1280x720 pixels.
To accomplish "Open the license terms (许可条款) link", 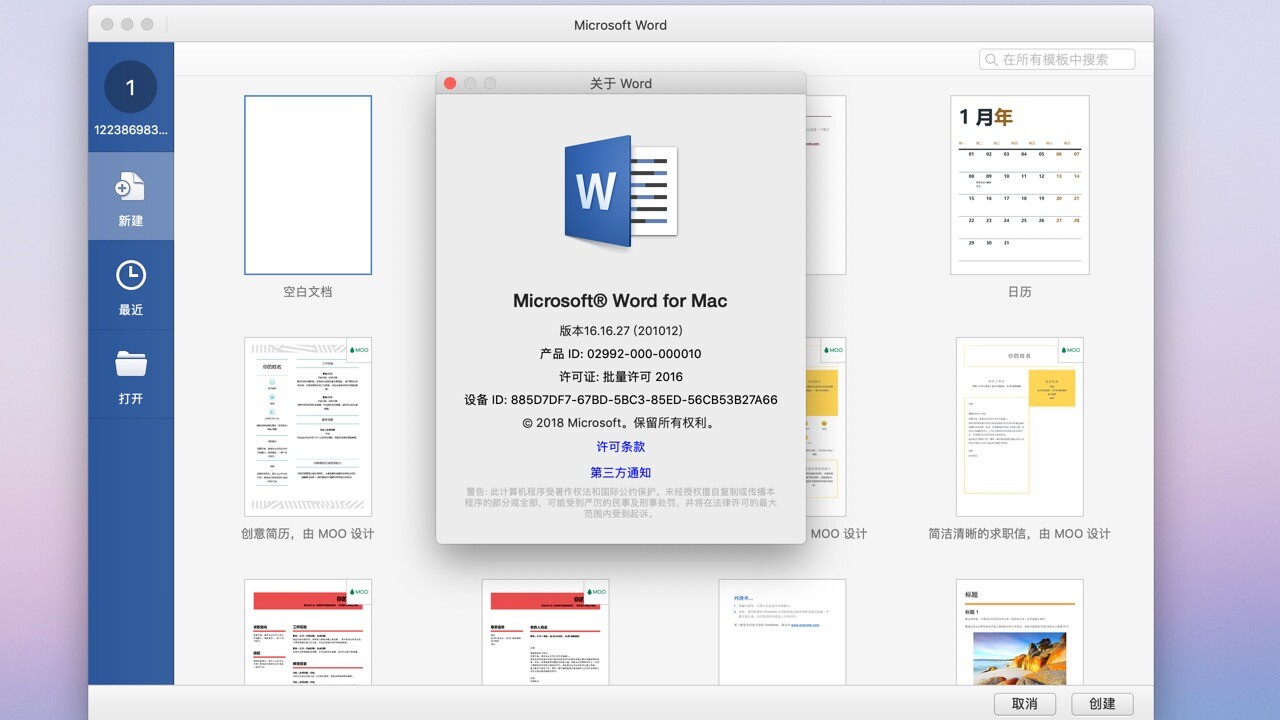I will 621,447.
